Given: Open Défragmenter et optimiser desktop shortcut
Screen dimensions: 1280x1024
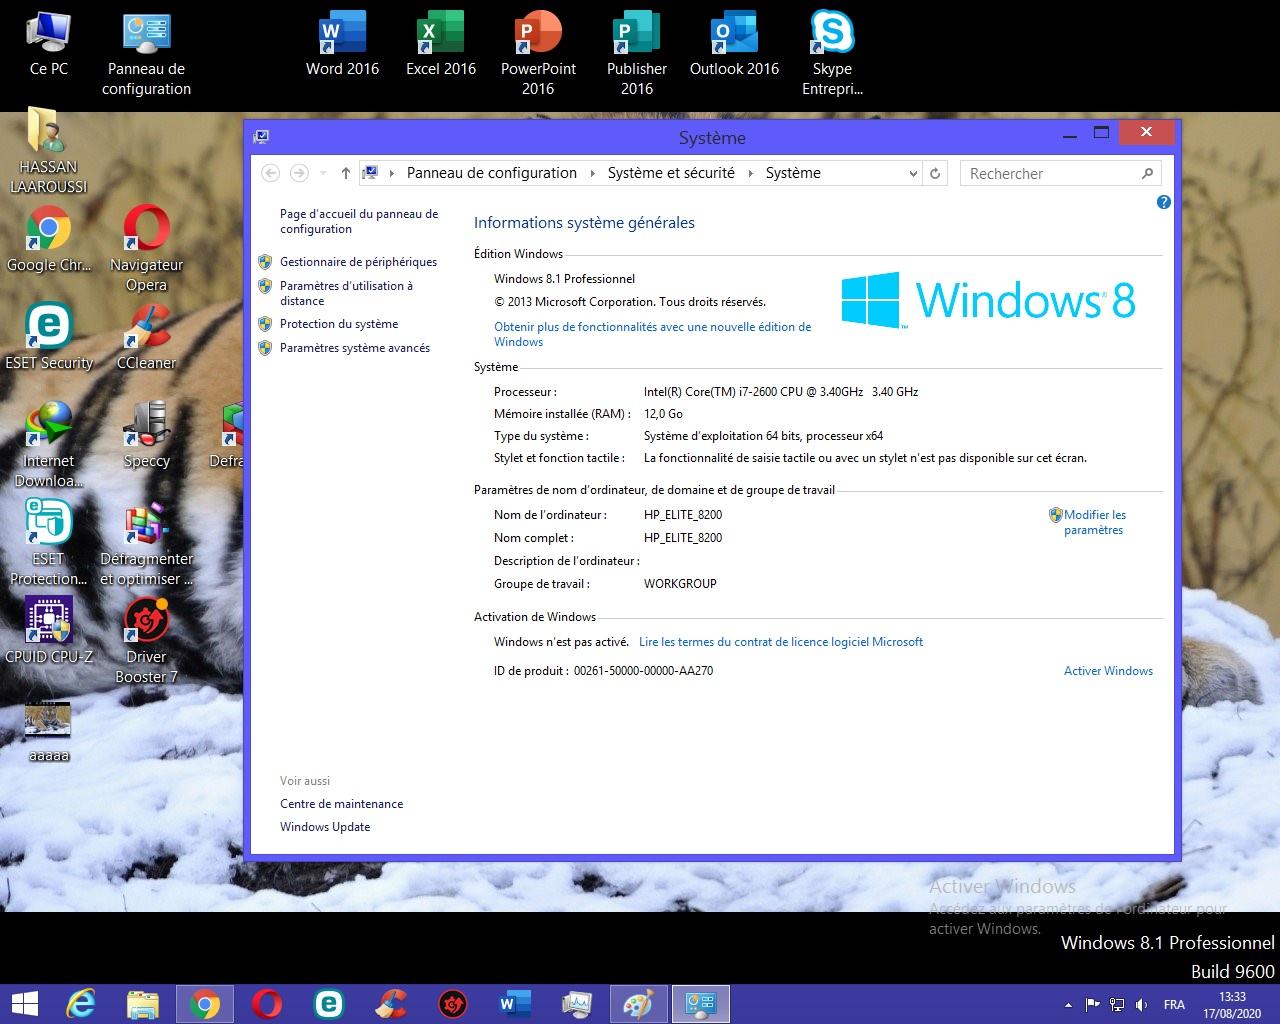Looking at the screenshot, I should coord(146,544).
